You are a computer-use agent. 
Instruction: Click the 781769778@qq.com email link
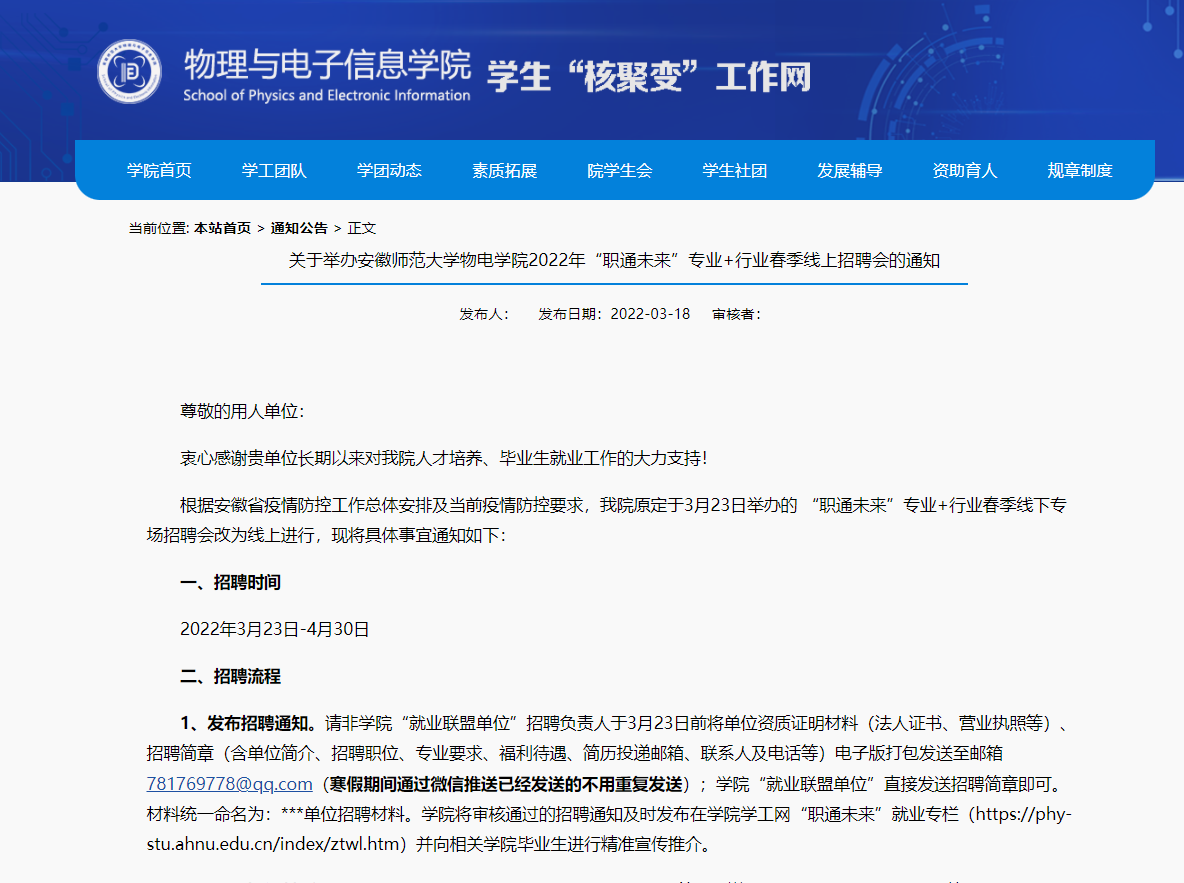[x=230, y=783]
